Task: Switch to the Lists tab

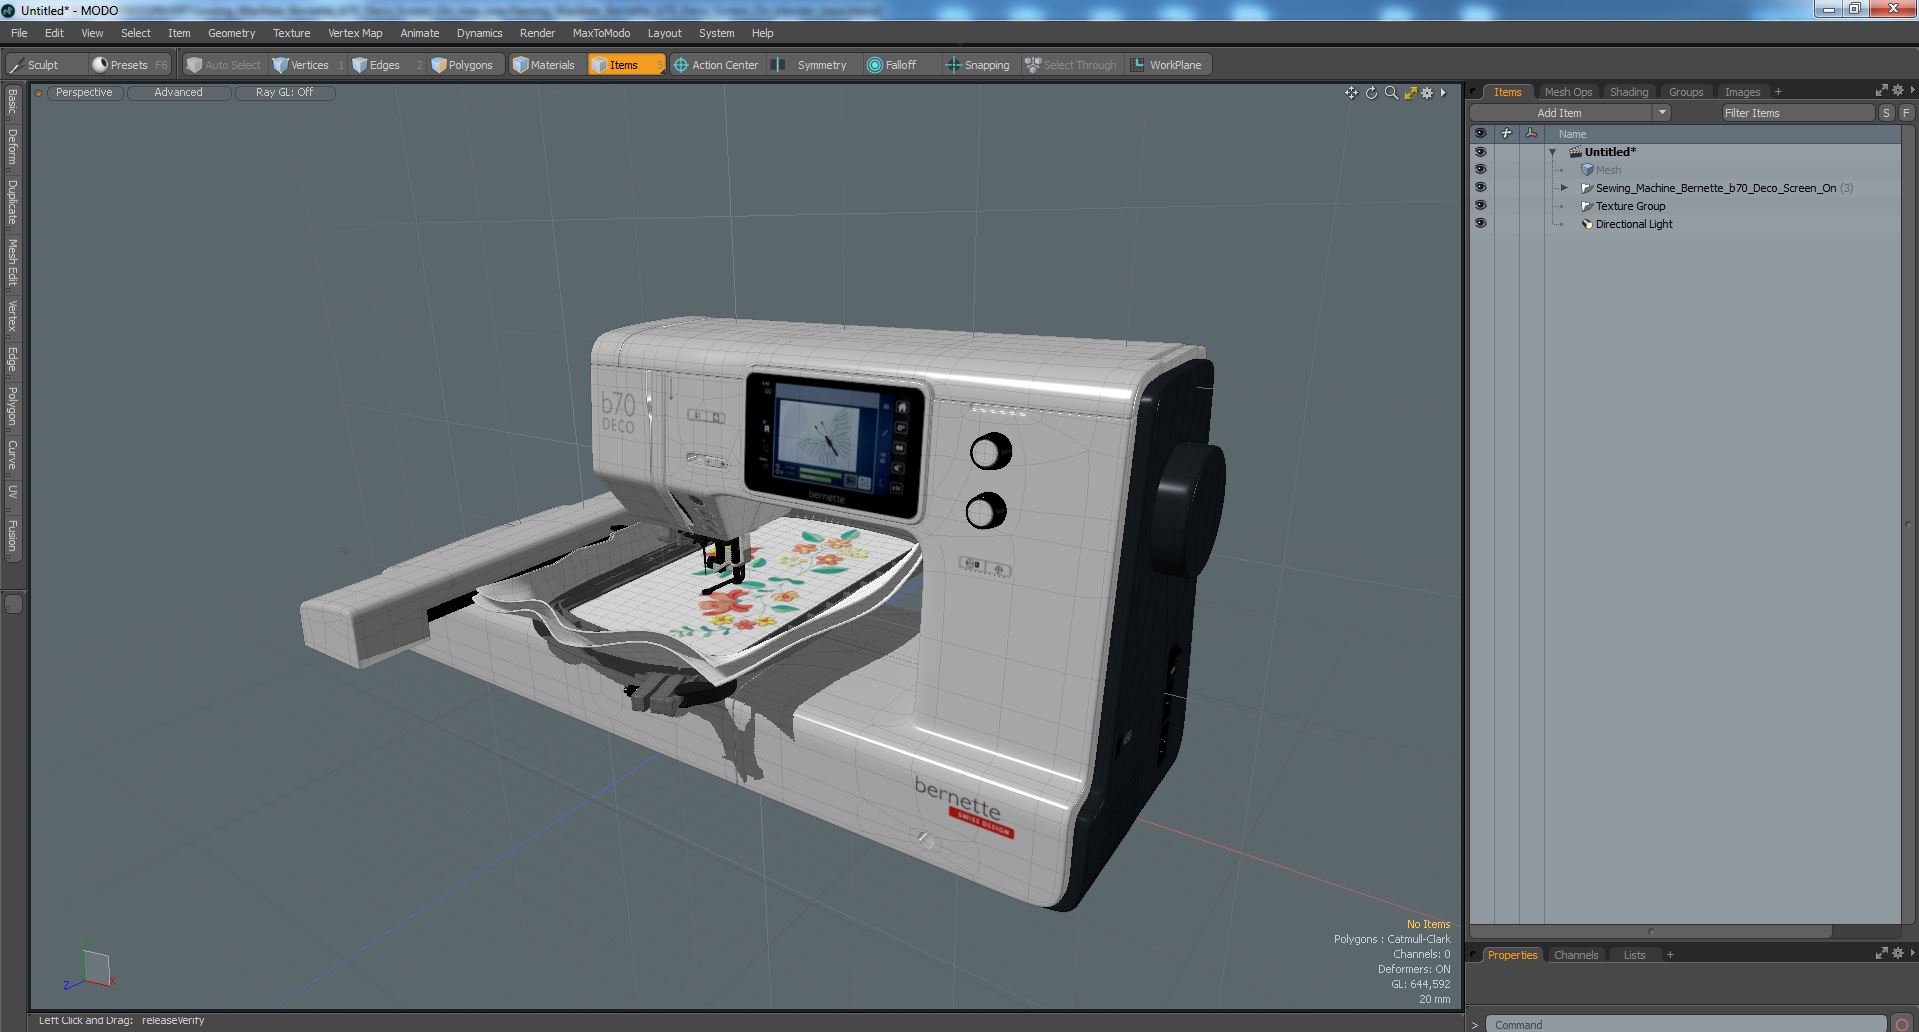Action: click(1634, 955)
